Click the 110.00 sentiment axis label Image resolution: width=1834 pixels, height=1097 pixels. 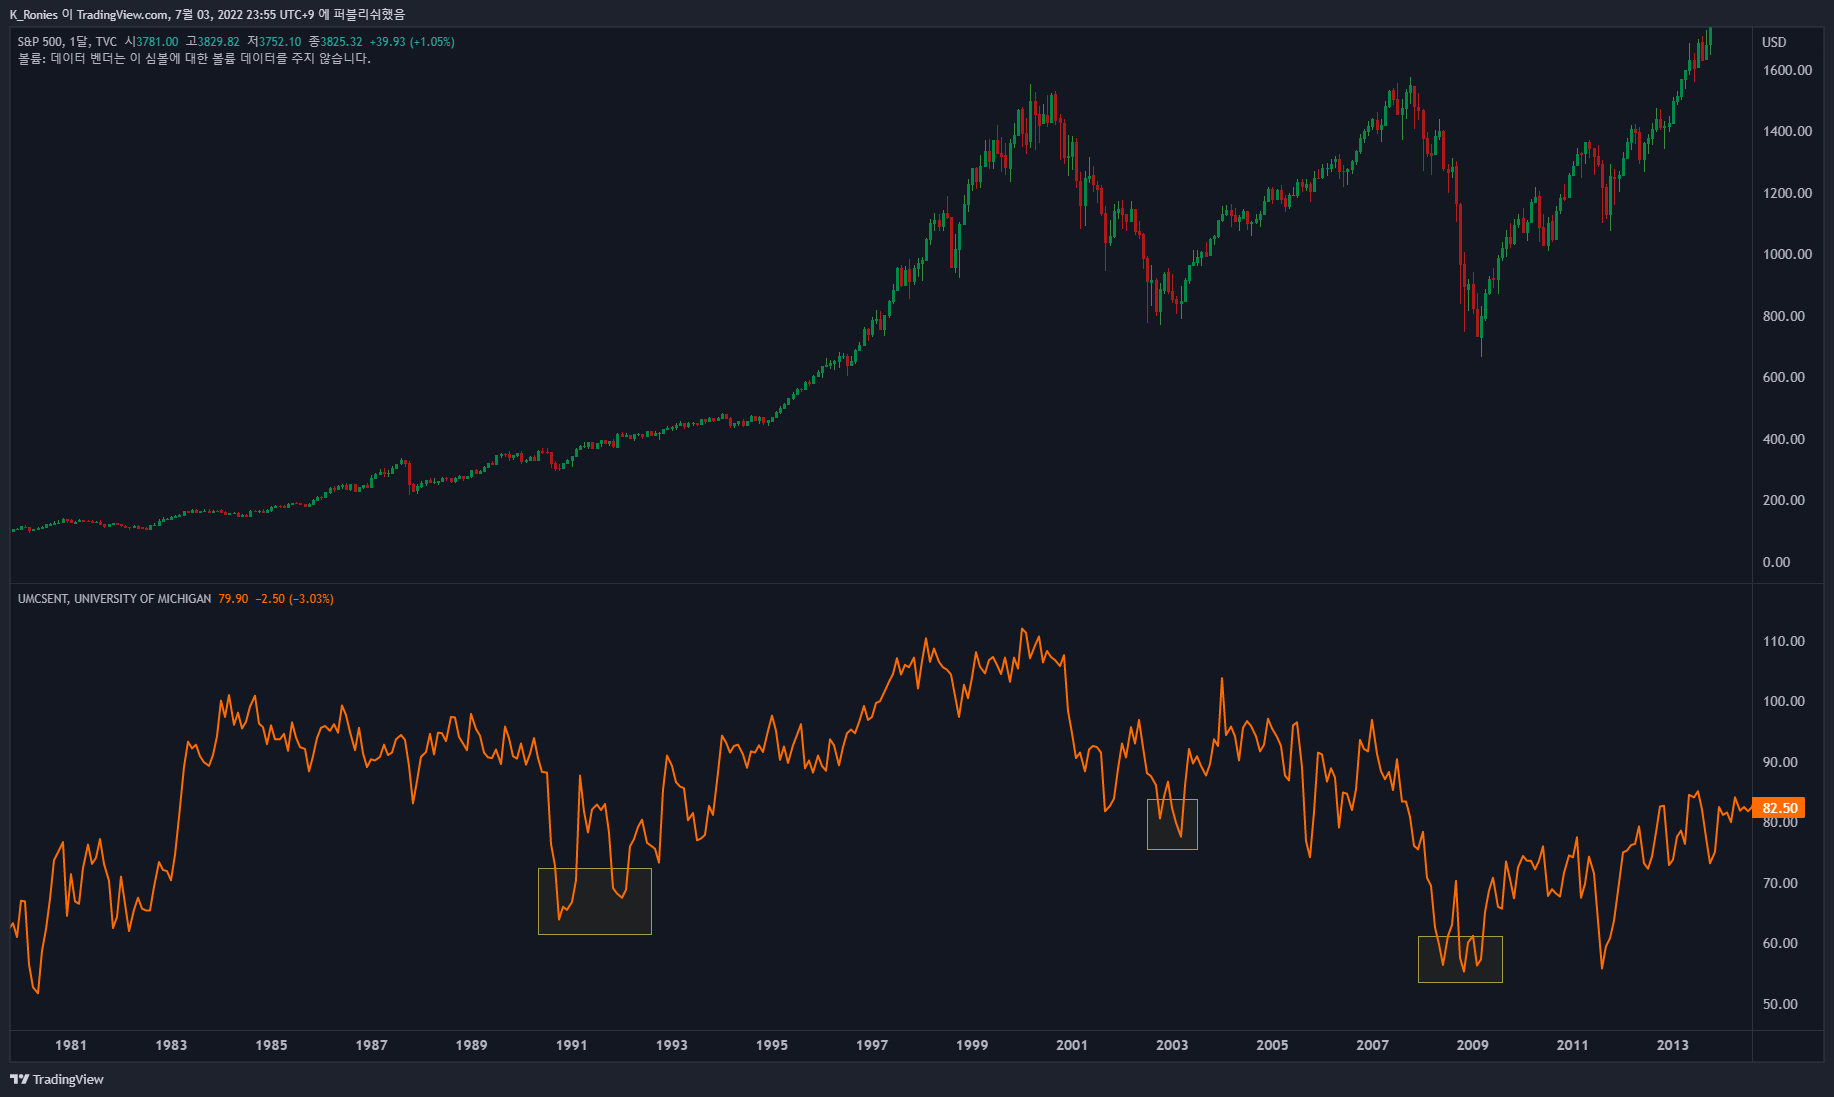(1784, 641)
